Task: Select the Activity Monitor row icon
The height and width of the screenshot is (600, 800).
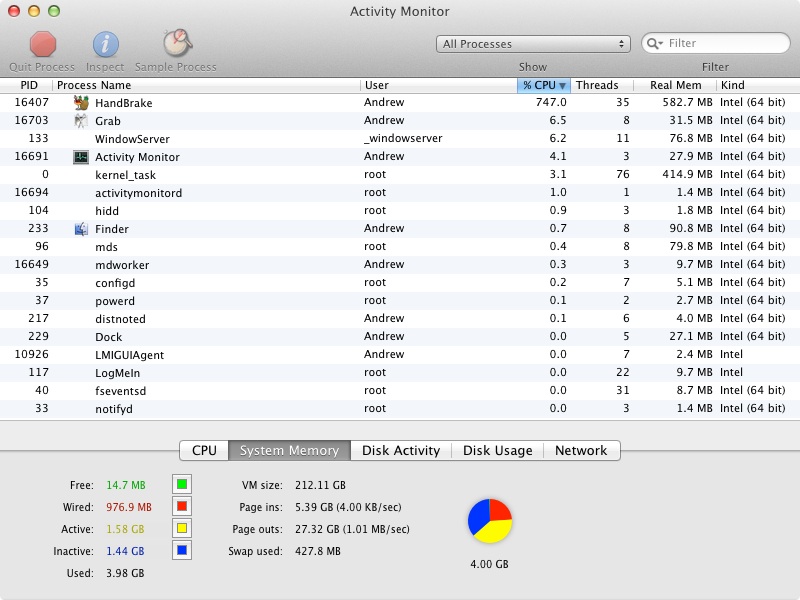Action: coord(81,157)
